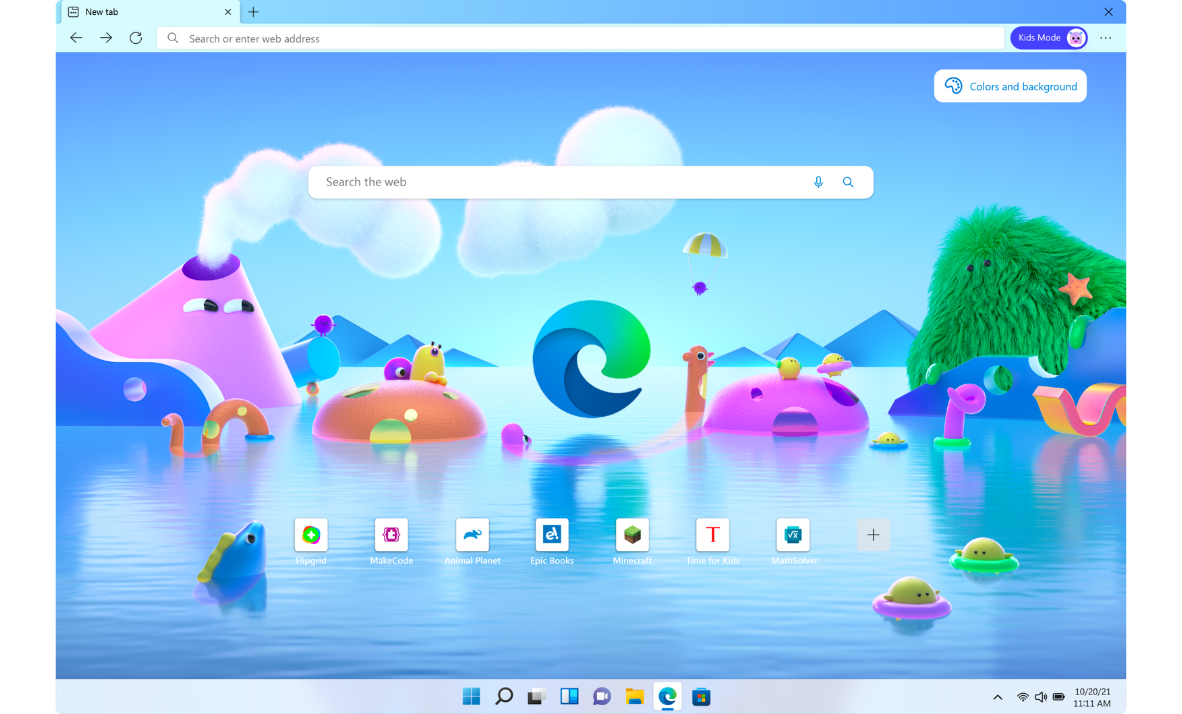Show hidden icons in the system tray
This screenshot has height=714, width=1182.
(997, 697)
